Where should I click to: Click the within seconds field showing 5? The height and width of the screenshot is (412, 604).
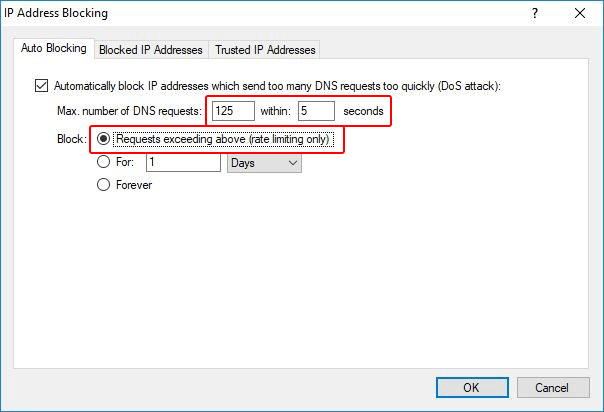pos(316,111)
